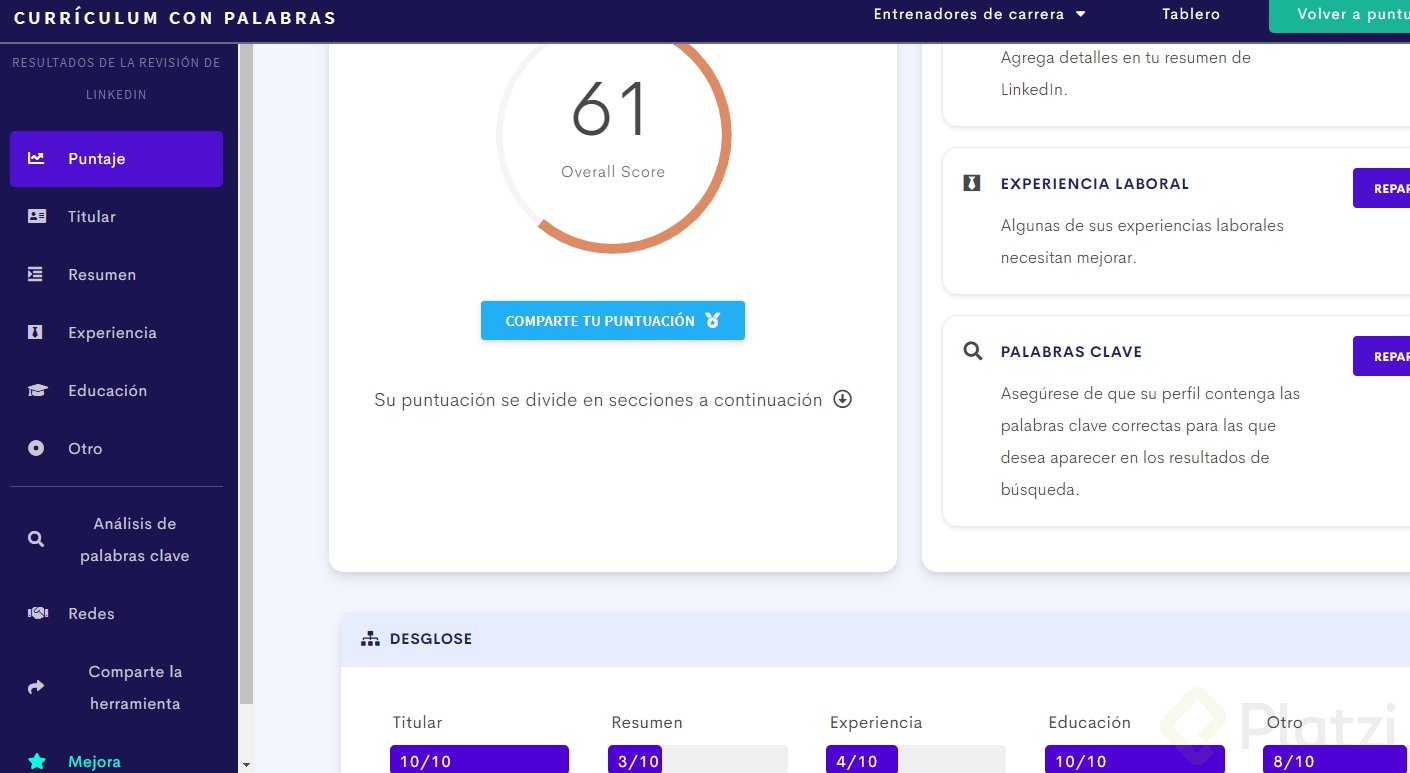This screenshot has width=1410, height=773.
Task: Click the down-arrow next to sections text
Action: [x=842, y=399]
